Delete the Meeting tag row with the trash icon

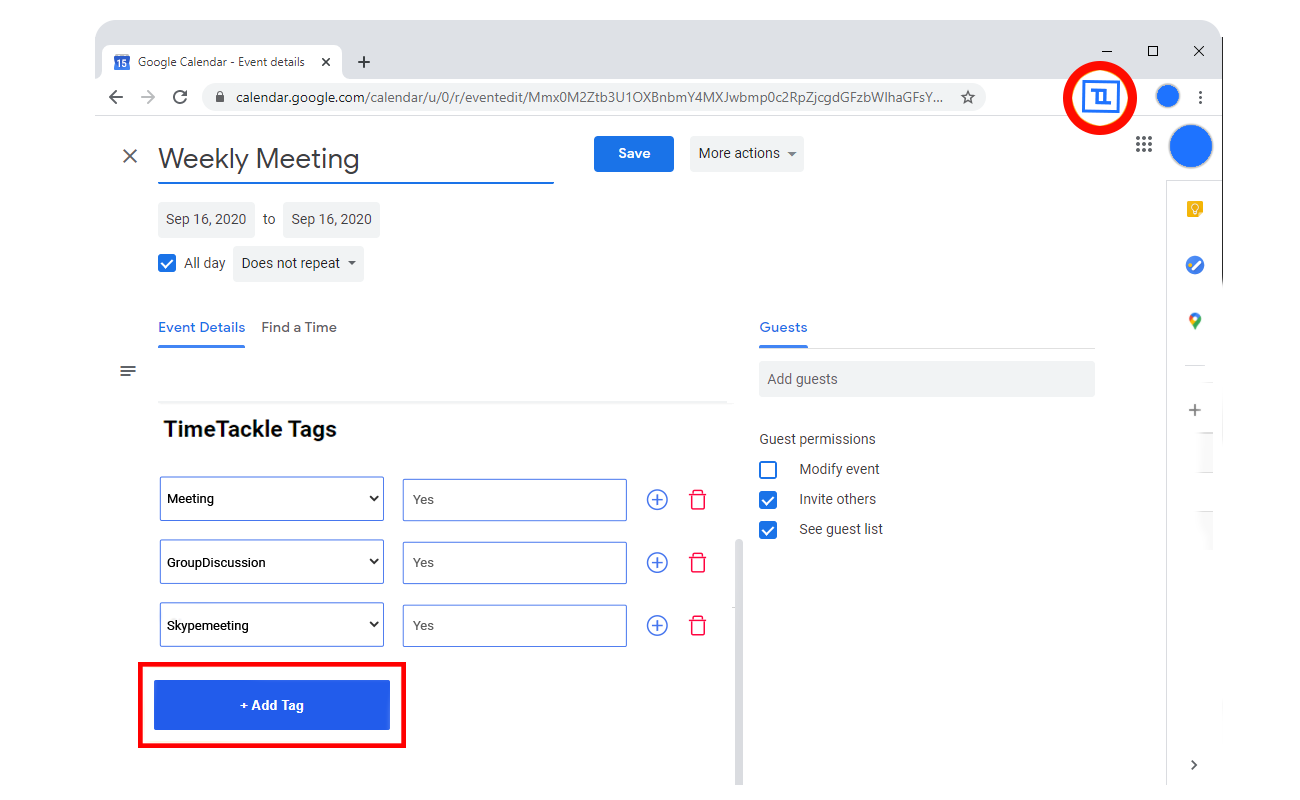pos(697,499)
